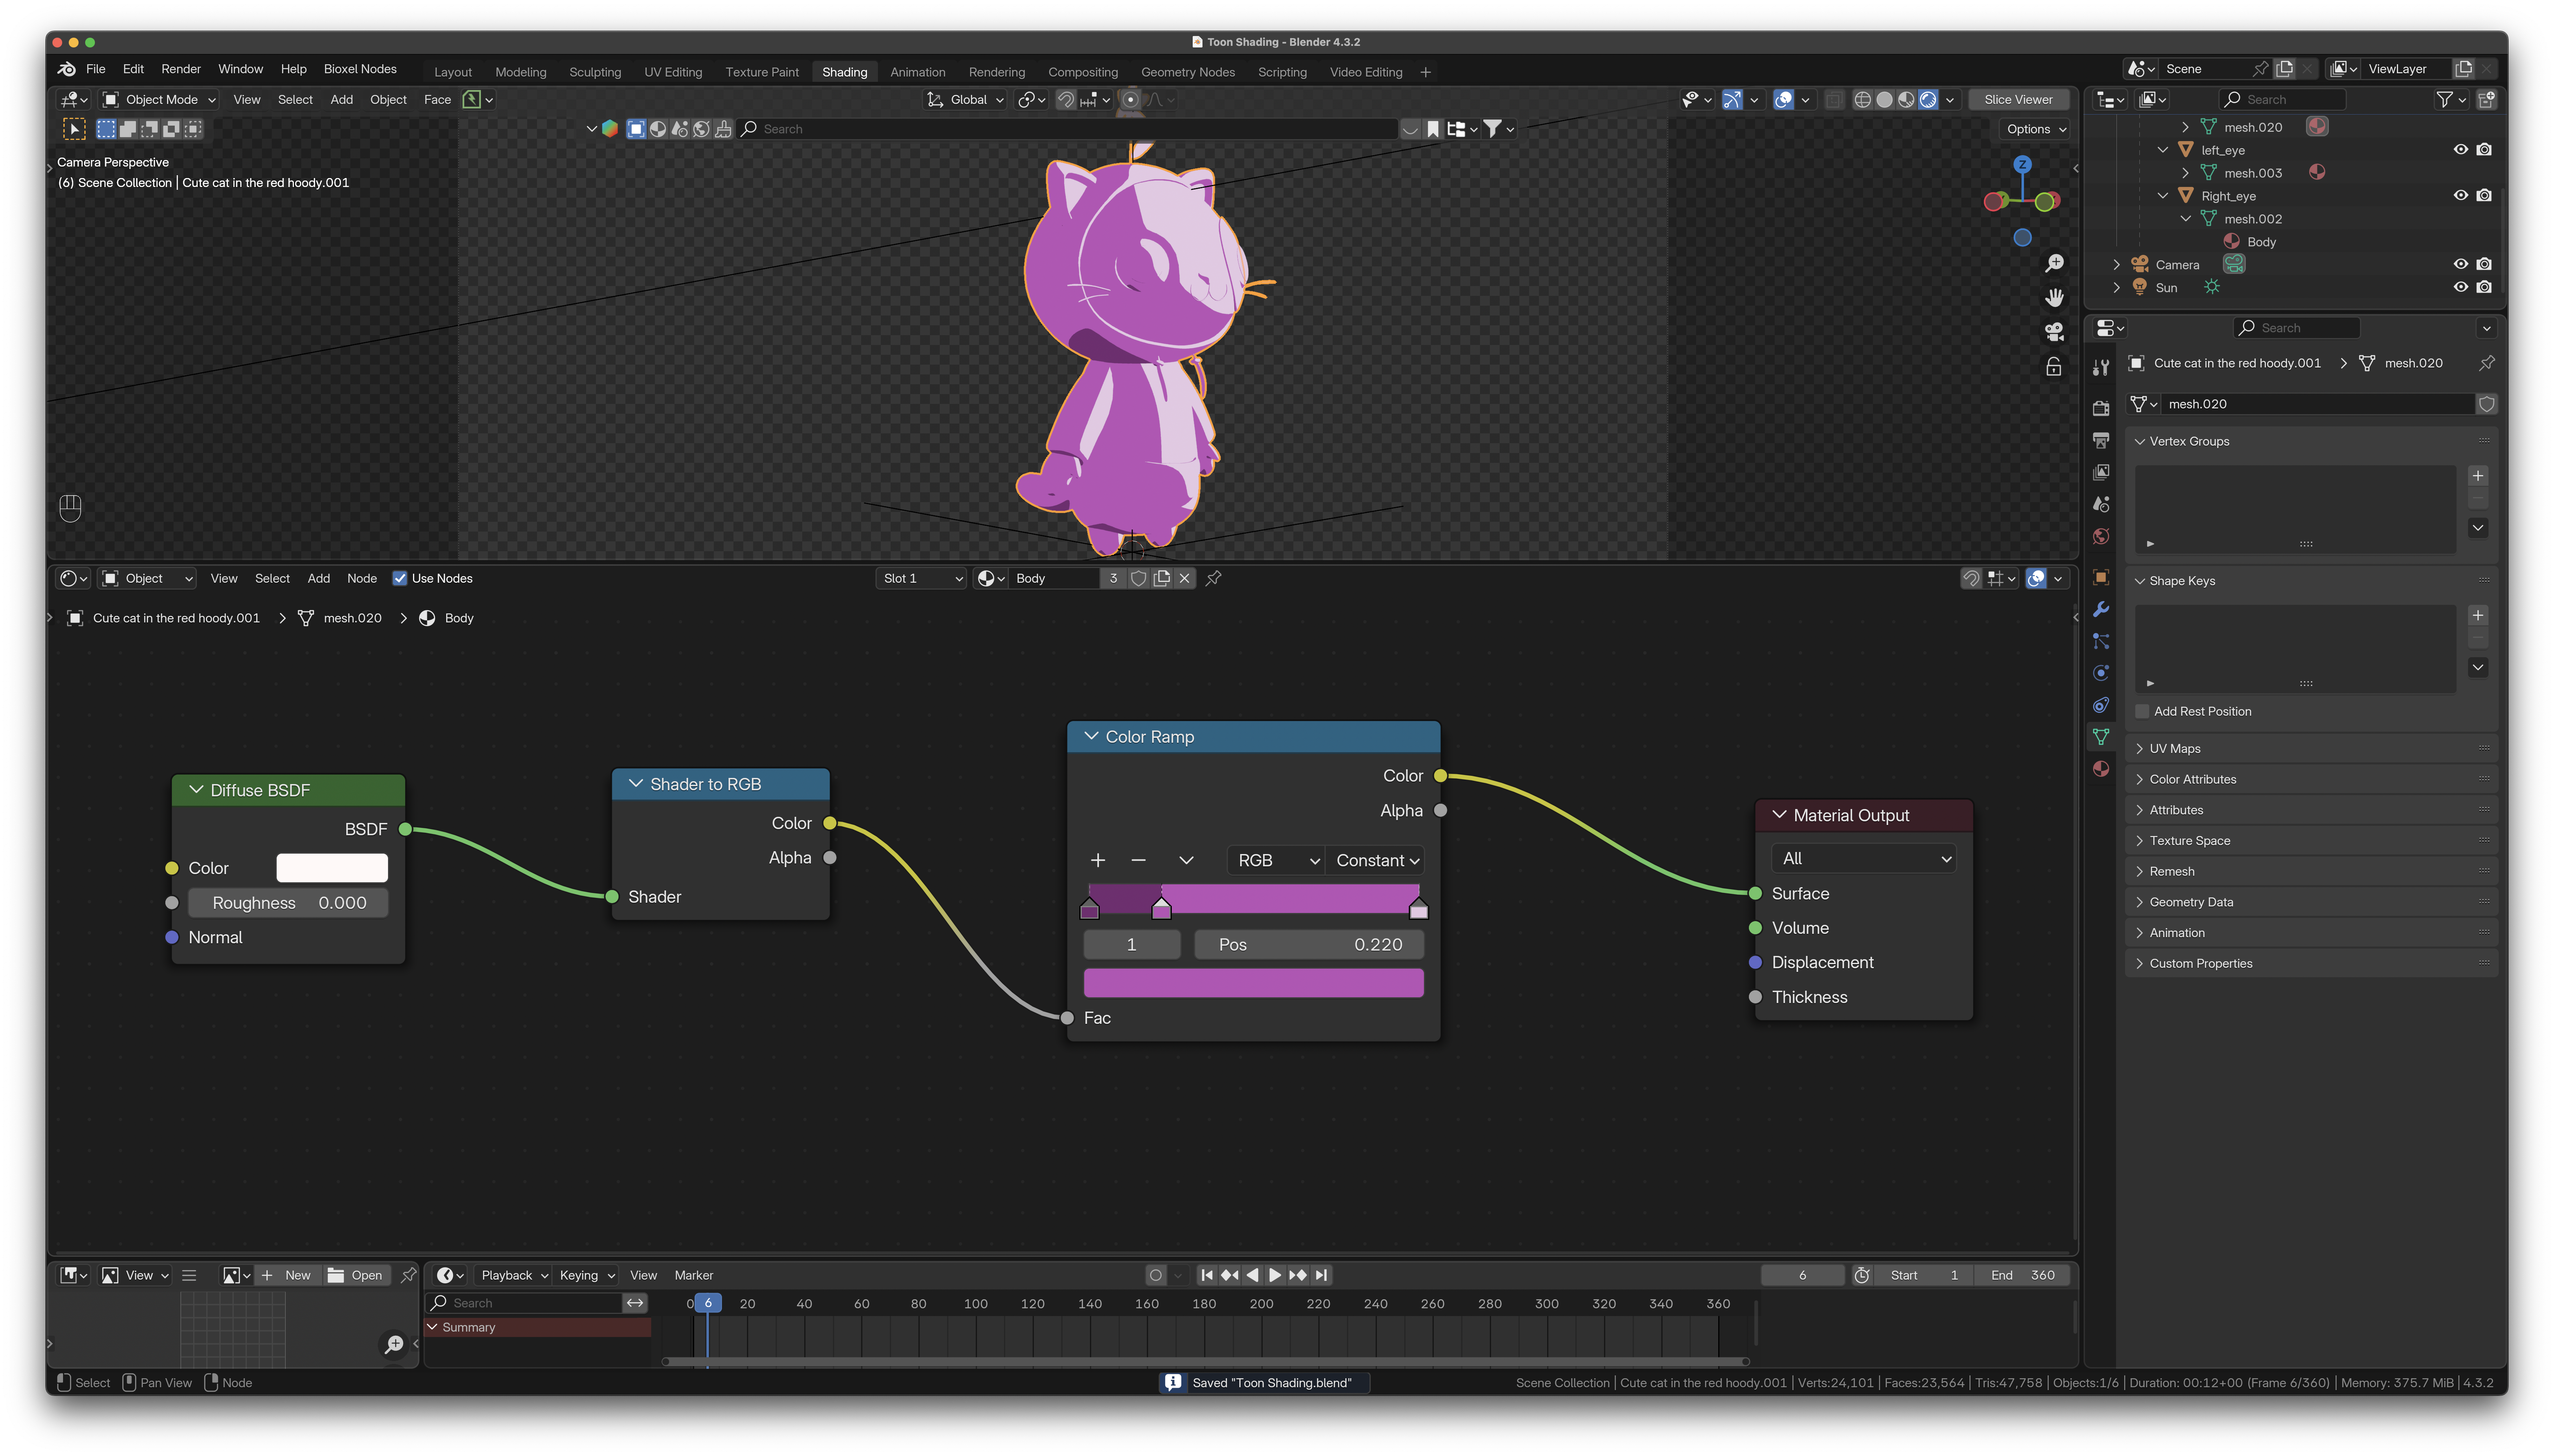Image resolution: width=2554 pixels, height=1456 pixels.
Task: Open the Render properties tab icon
Action: coord(2101,408)
